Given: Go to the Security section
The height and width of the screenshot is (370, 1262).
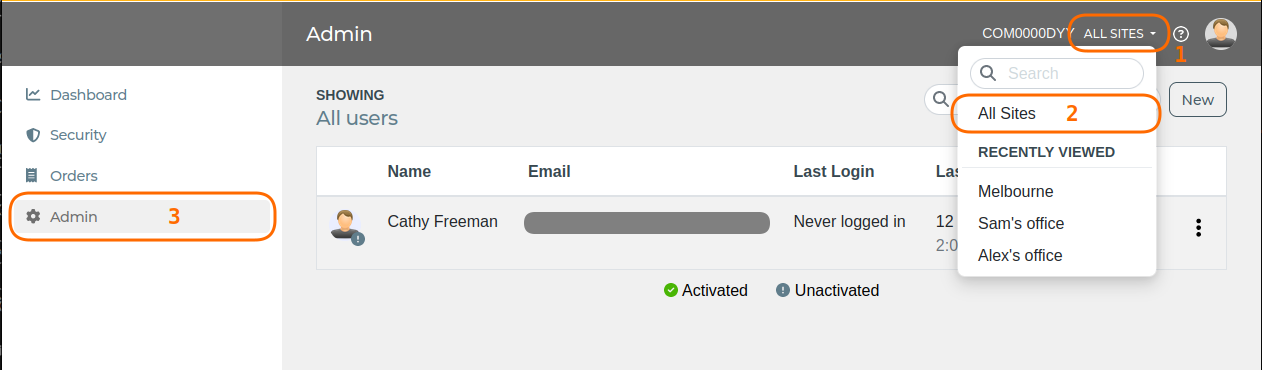Looking at the screenshot, I should (x=78, y=135).
